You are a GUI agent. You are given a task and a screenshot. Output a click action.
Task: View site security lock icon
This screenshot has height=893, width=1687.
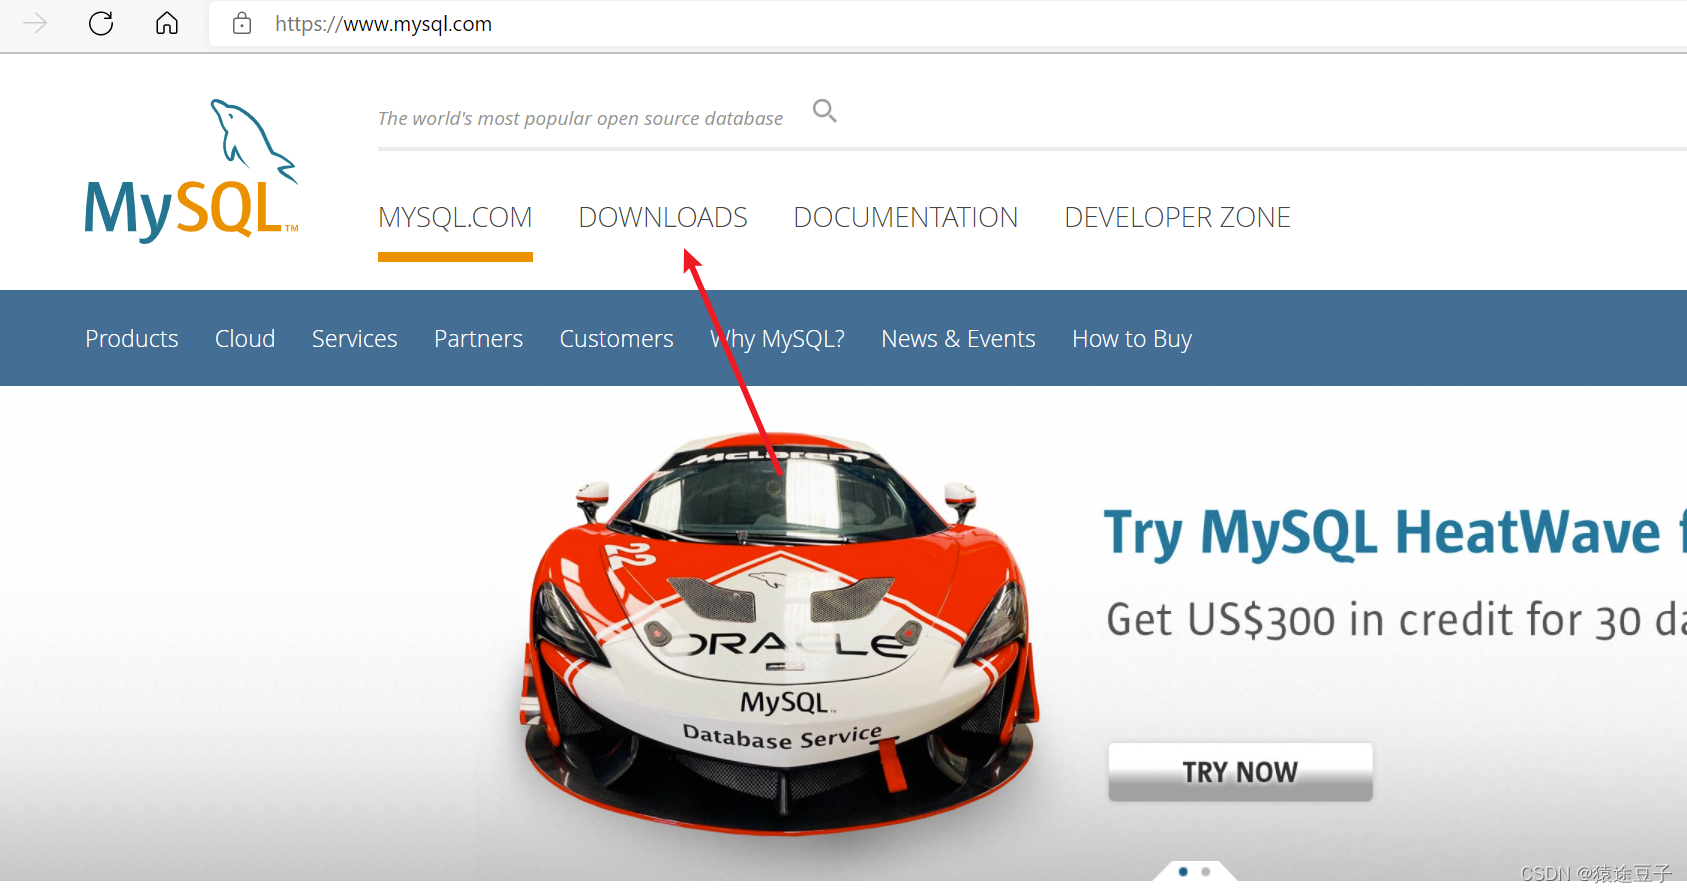(x=242, y=23)
